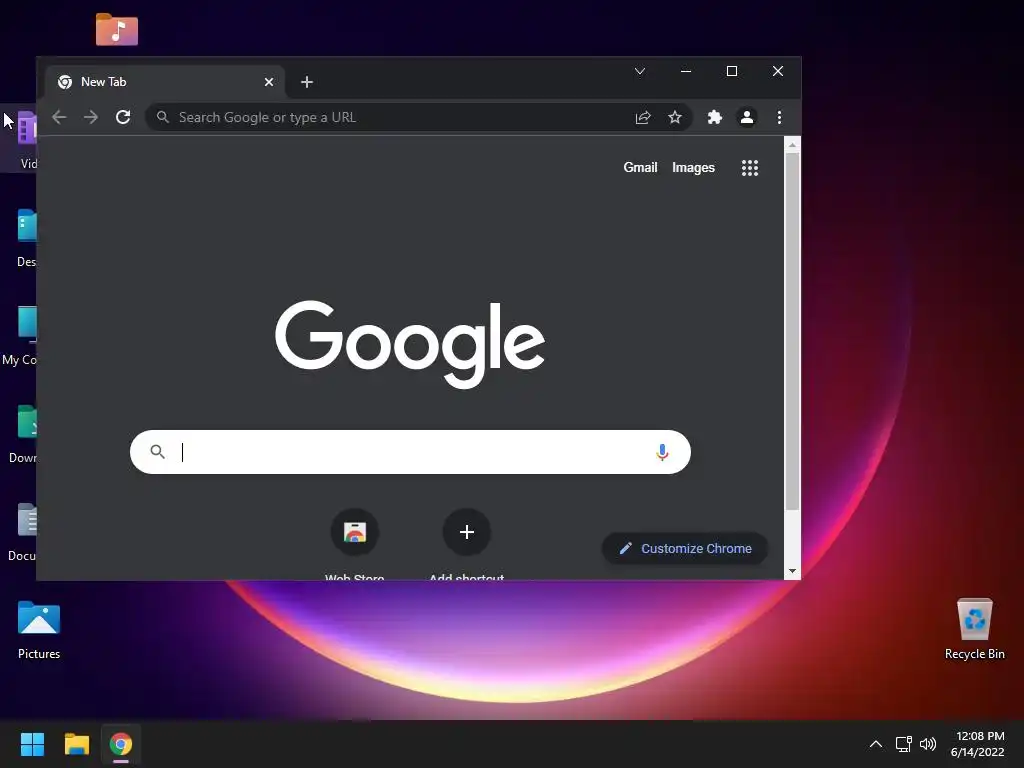Start voice search with the microphone icon
Image resolution: width=1024 pixels, height=768 pixels.
[x=662, y=452]
